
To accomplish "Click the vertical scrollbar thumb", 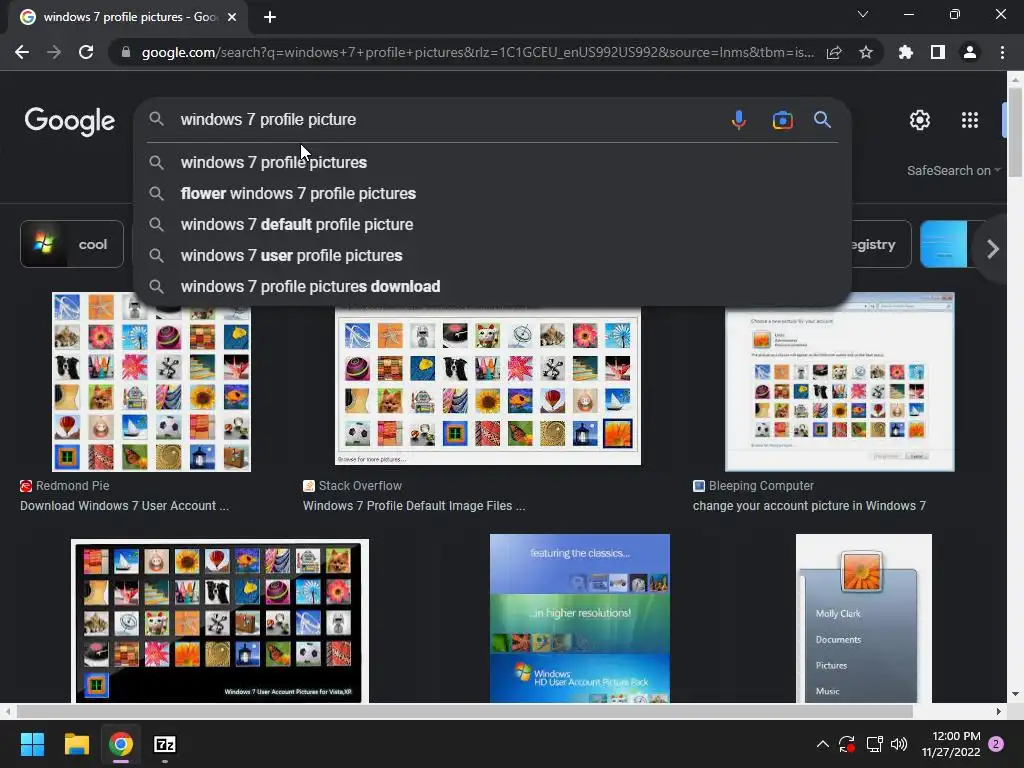I will 1015,132.
